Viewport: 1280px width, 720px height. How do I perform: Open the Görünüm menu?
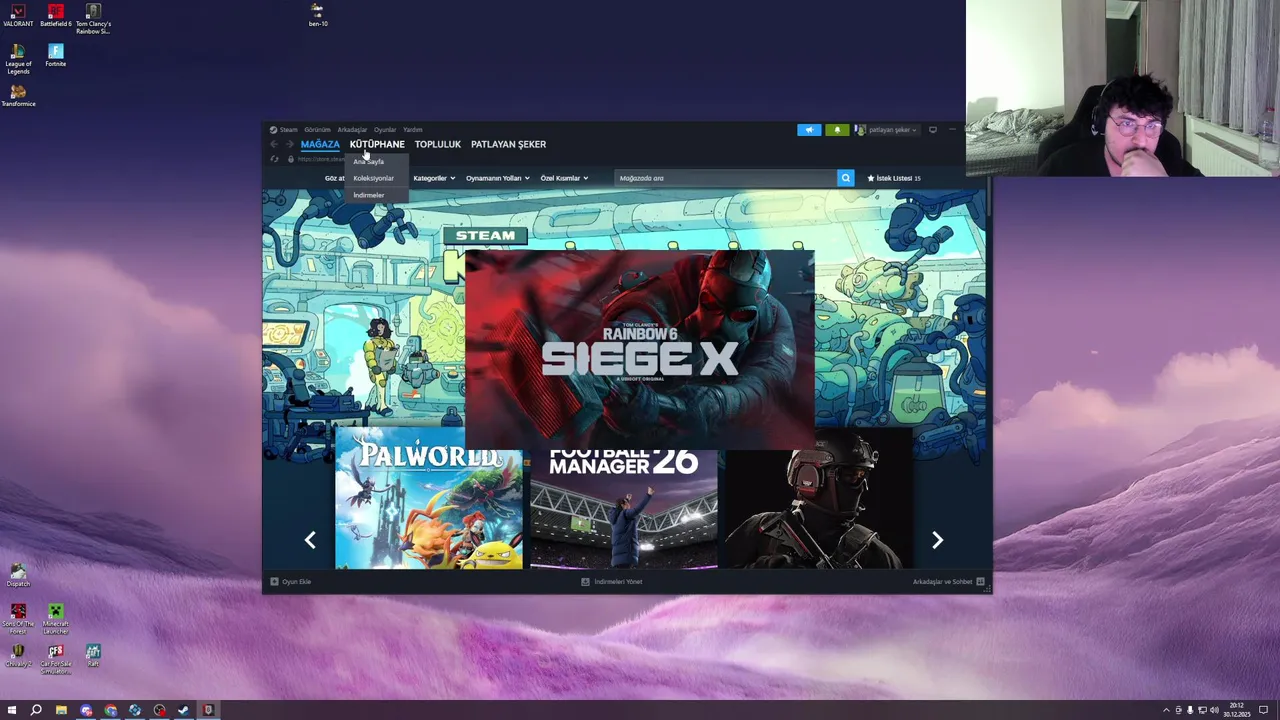click(x=317, y=130)
